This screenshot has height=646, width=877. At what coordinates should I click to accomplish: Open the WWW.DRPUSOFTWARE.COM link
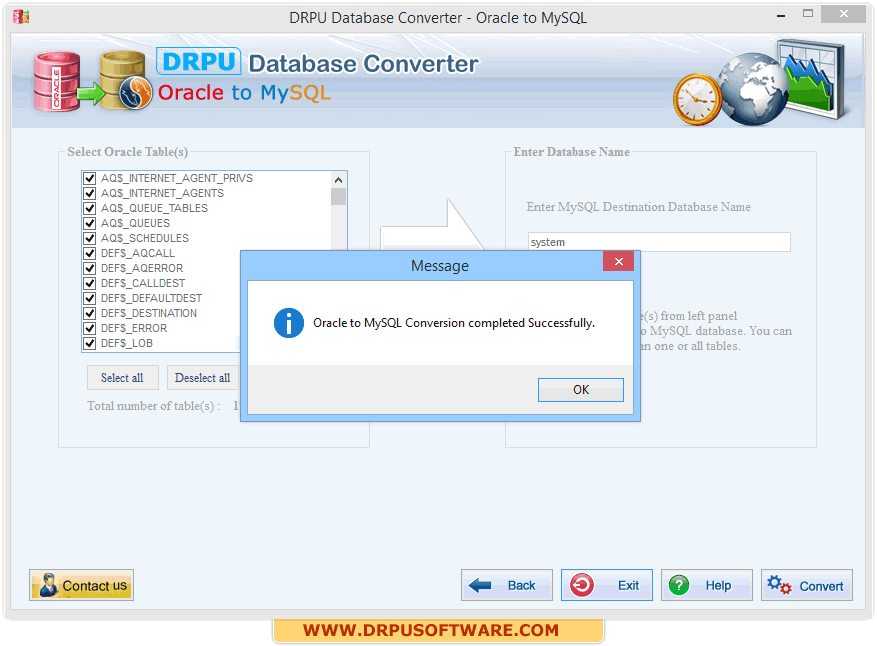click(431, 630)
